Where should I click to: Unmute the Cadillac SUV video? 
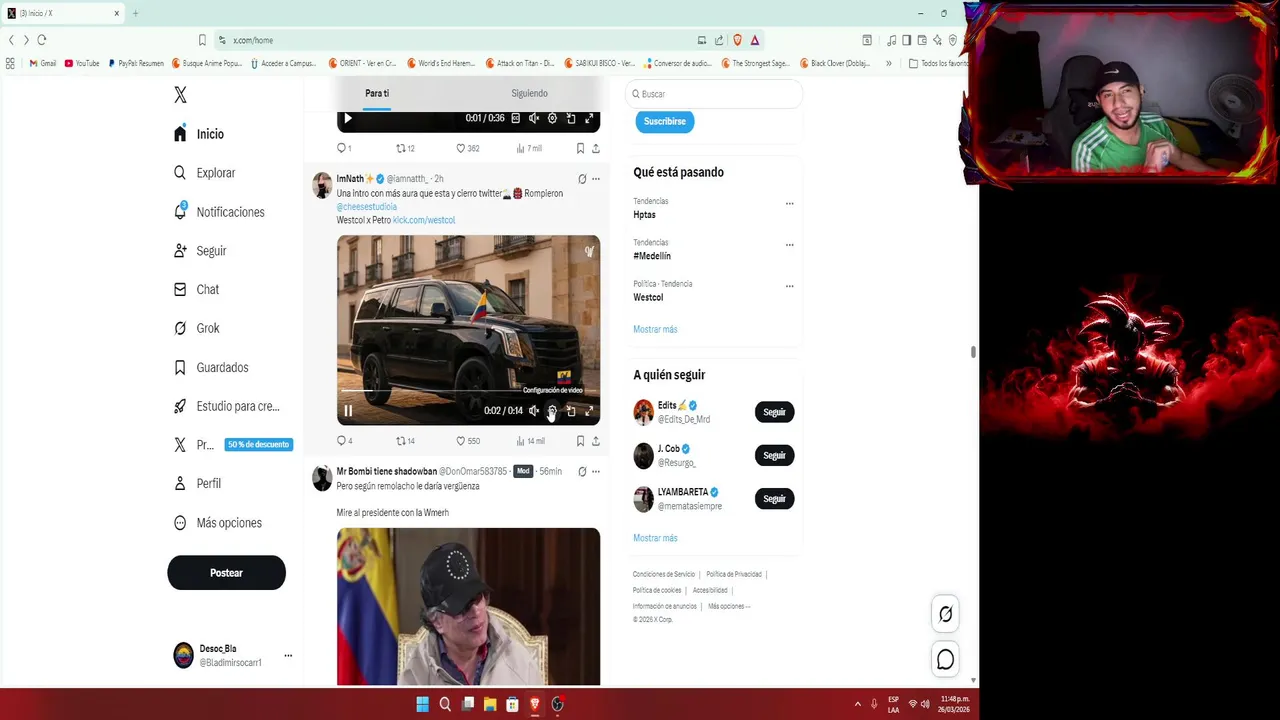(x=534, y=410)
